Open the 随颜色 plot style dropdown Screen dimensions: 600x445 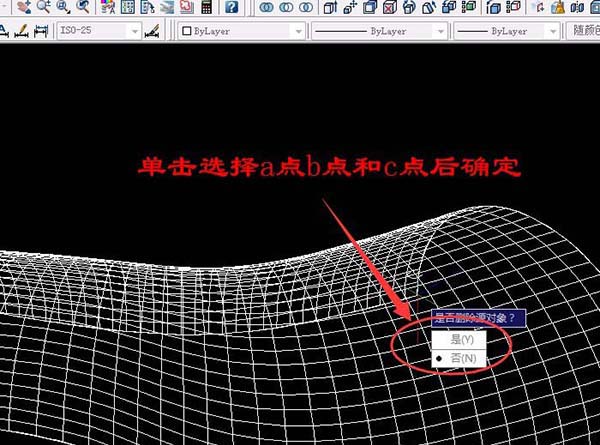click(583, 31)
